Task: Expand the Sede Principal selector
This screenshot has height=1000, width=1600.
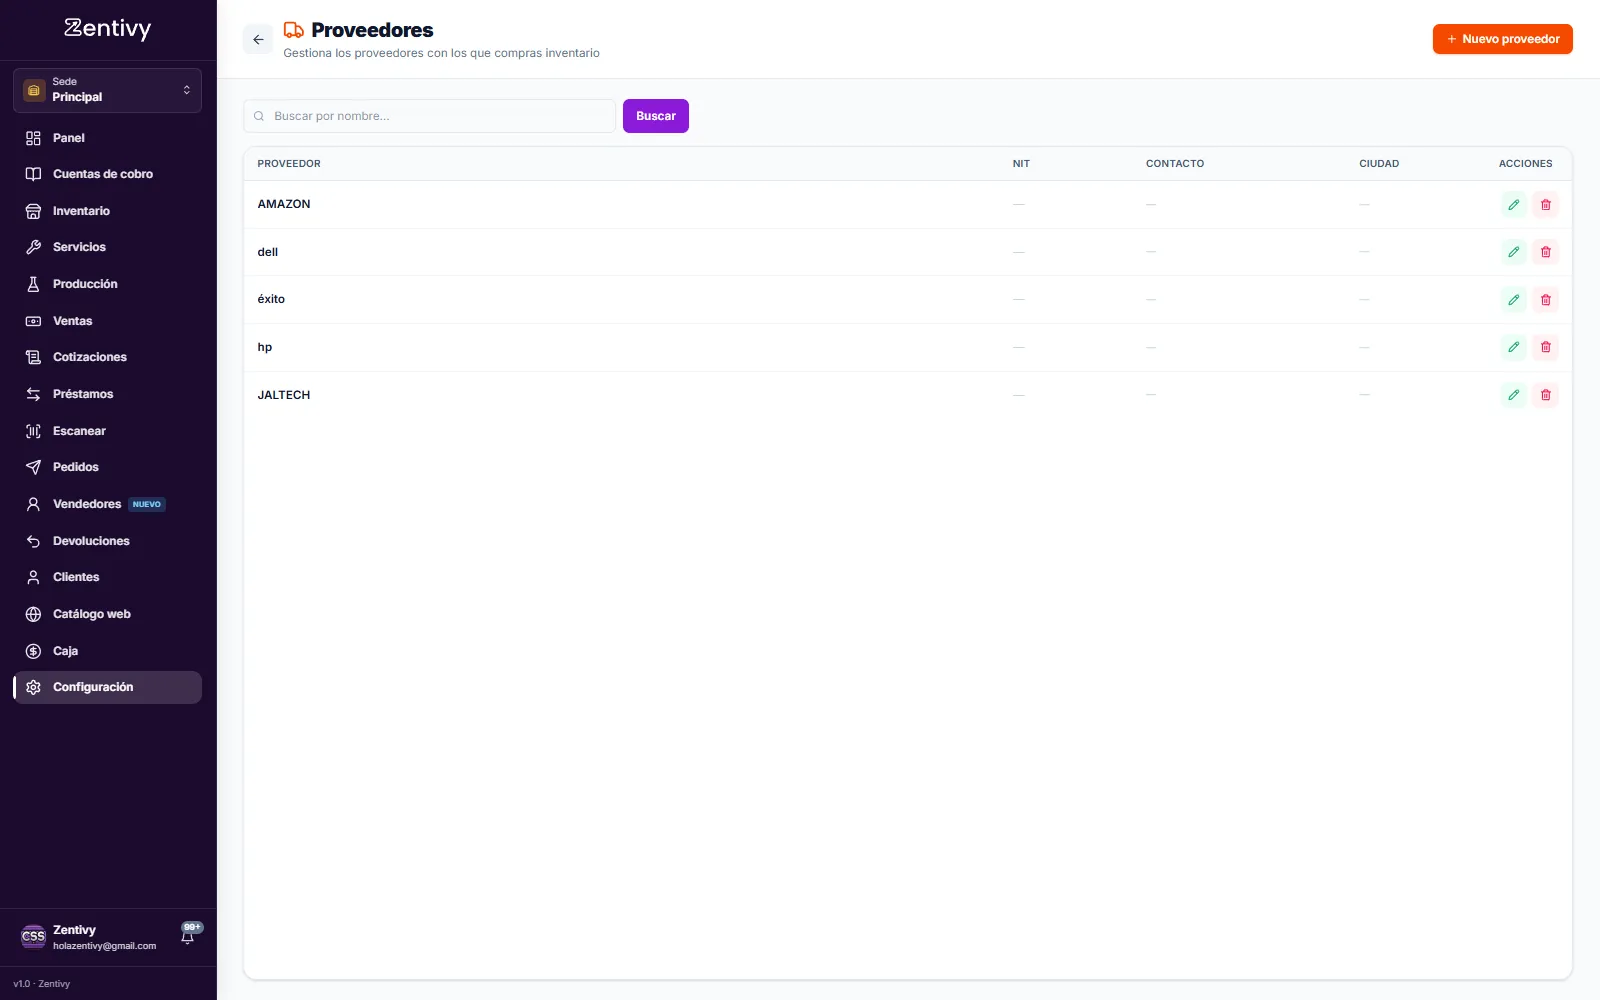Action: 107,90
